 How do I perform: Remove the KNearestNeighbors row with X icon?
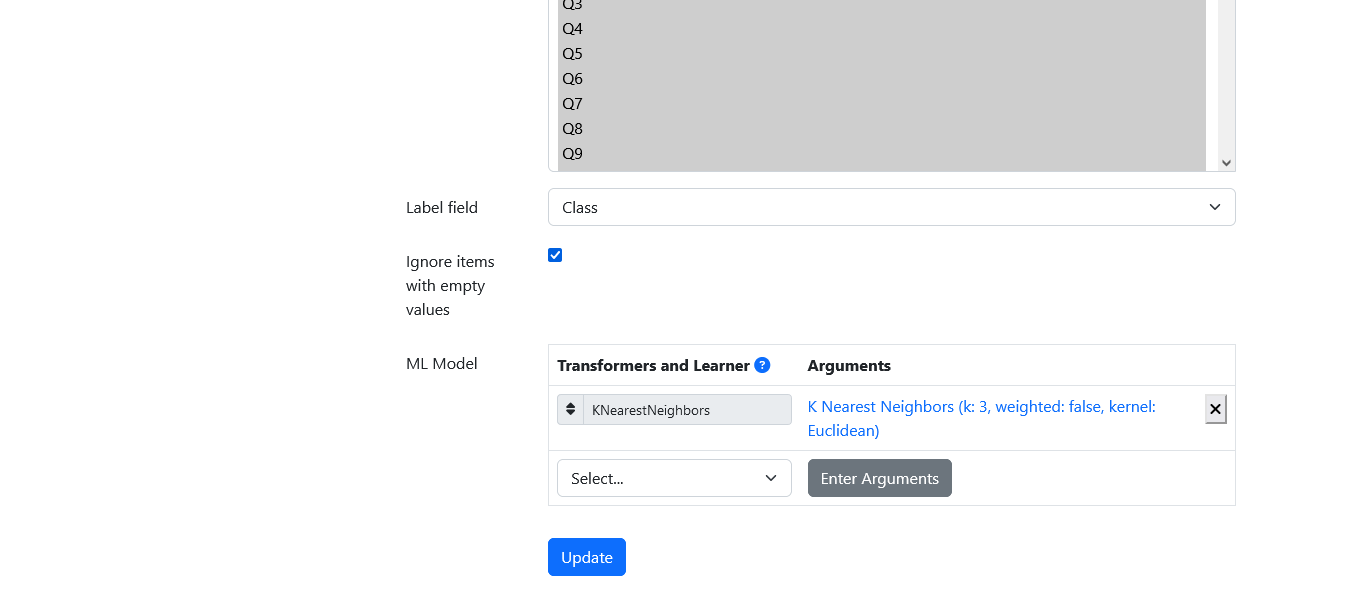click(1216, 409)
